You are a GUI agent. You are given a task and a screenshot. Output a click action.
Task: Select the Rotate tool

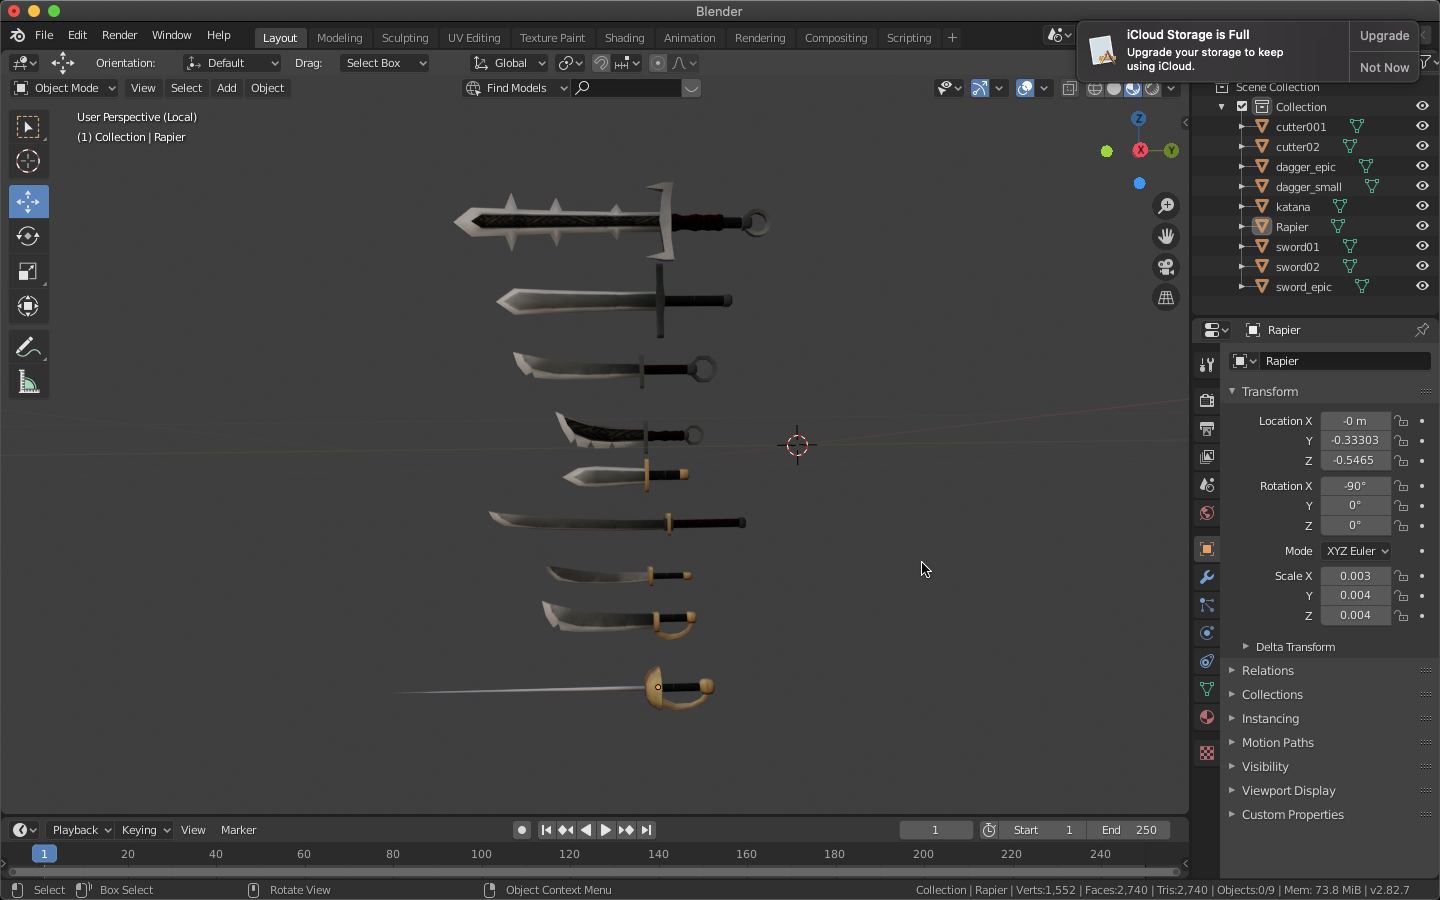tap(28, 237)
